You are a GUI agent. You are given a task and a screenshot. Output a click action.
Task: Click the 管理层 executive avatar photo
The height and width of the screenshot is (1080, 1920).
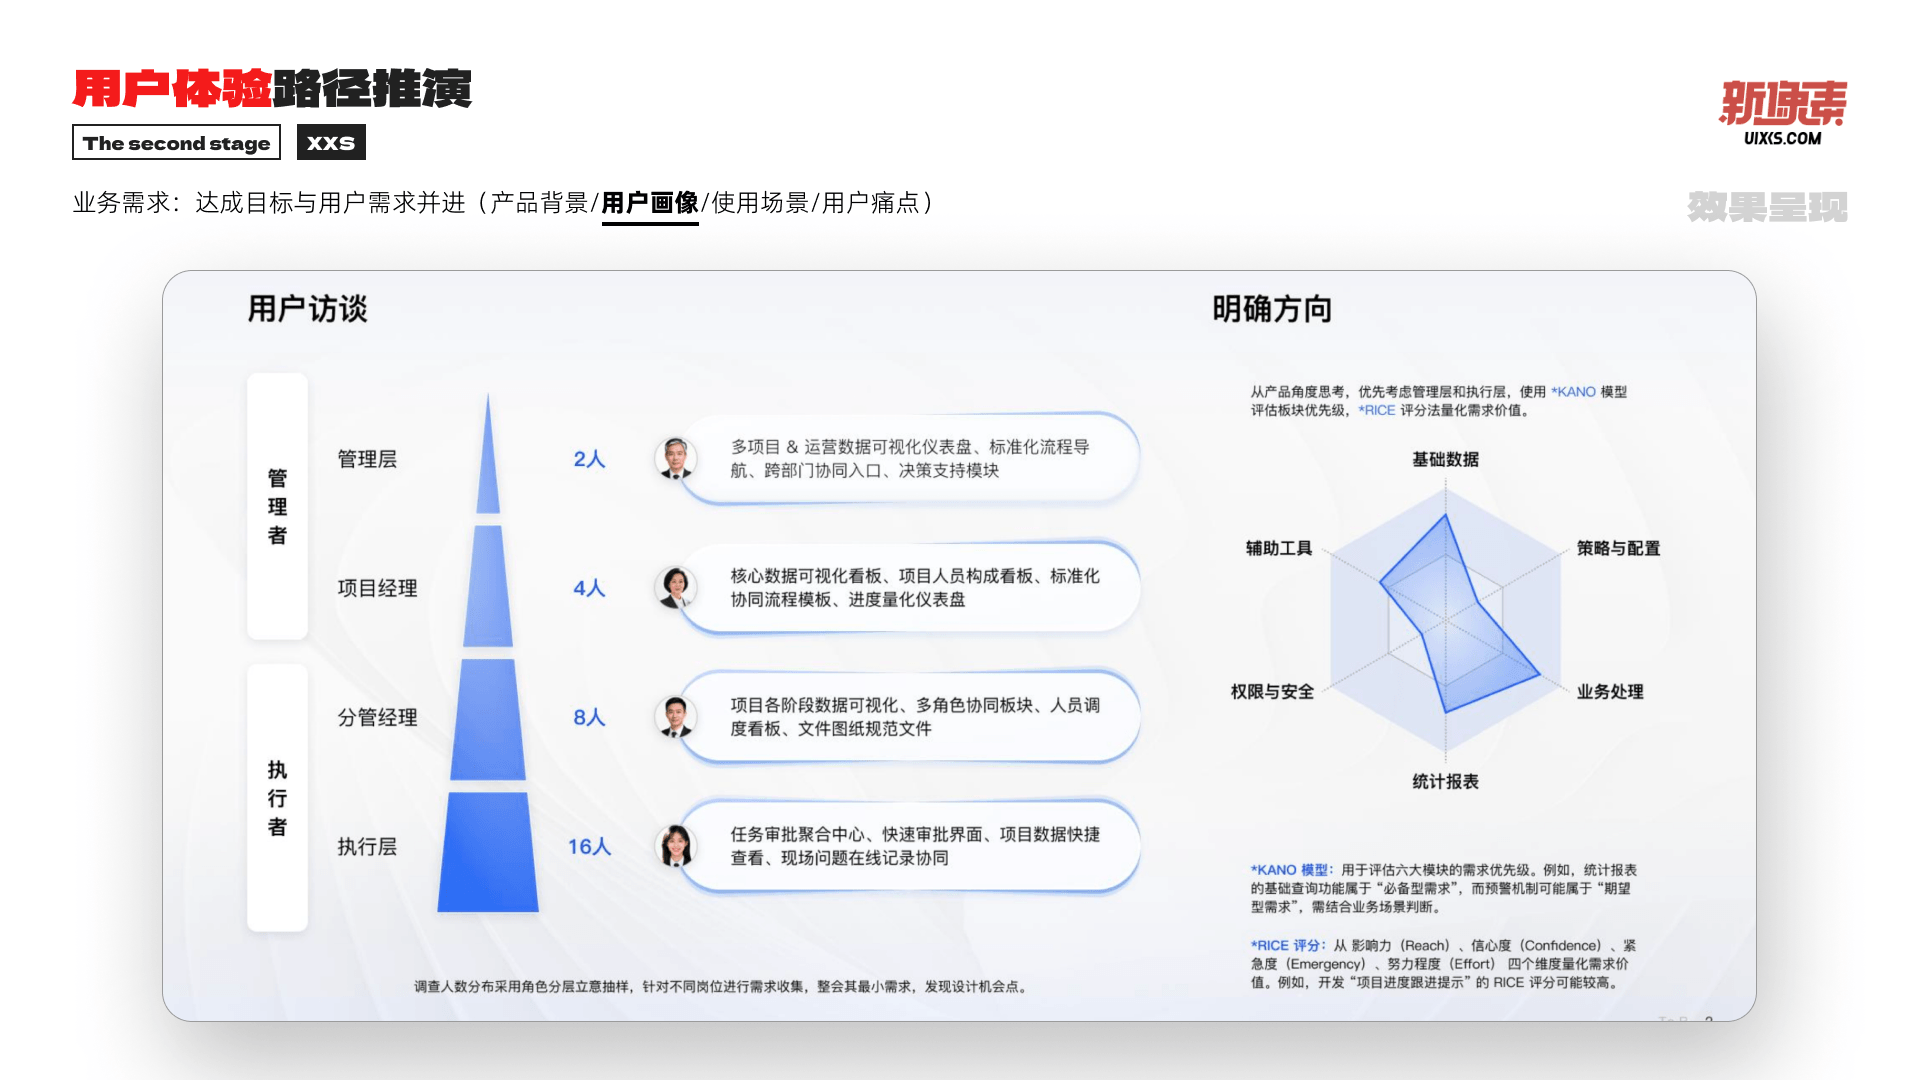pyautogui.click(x=675, y=458)
